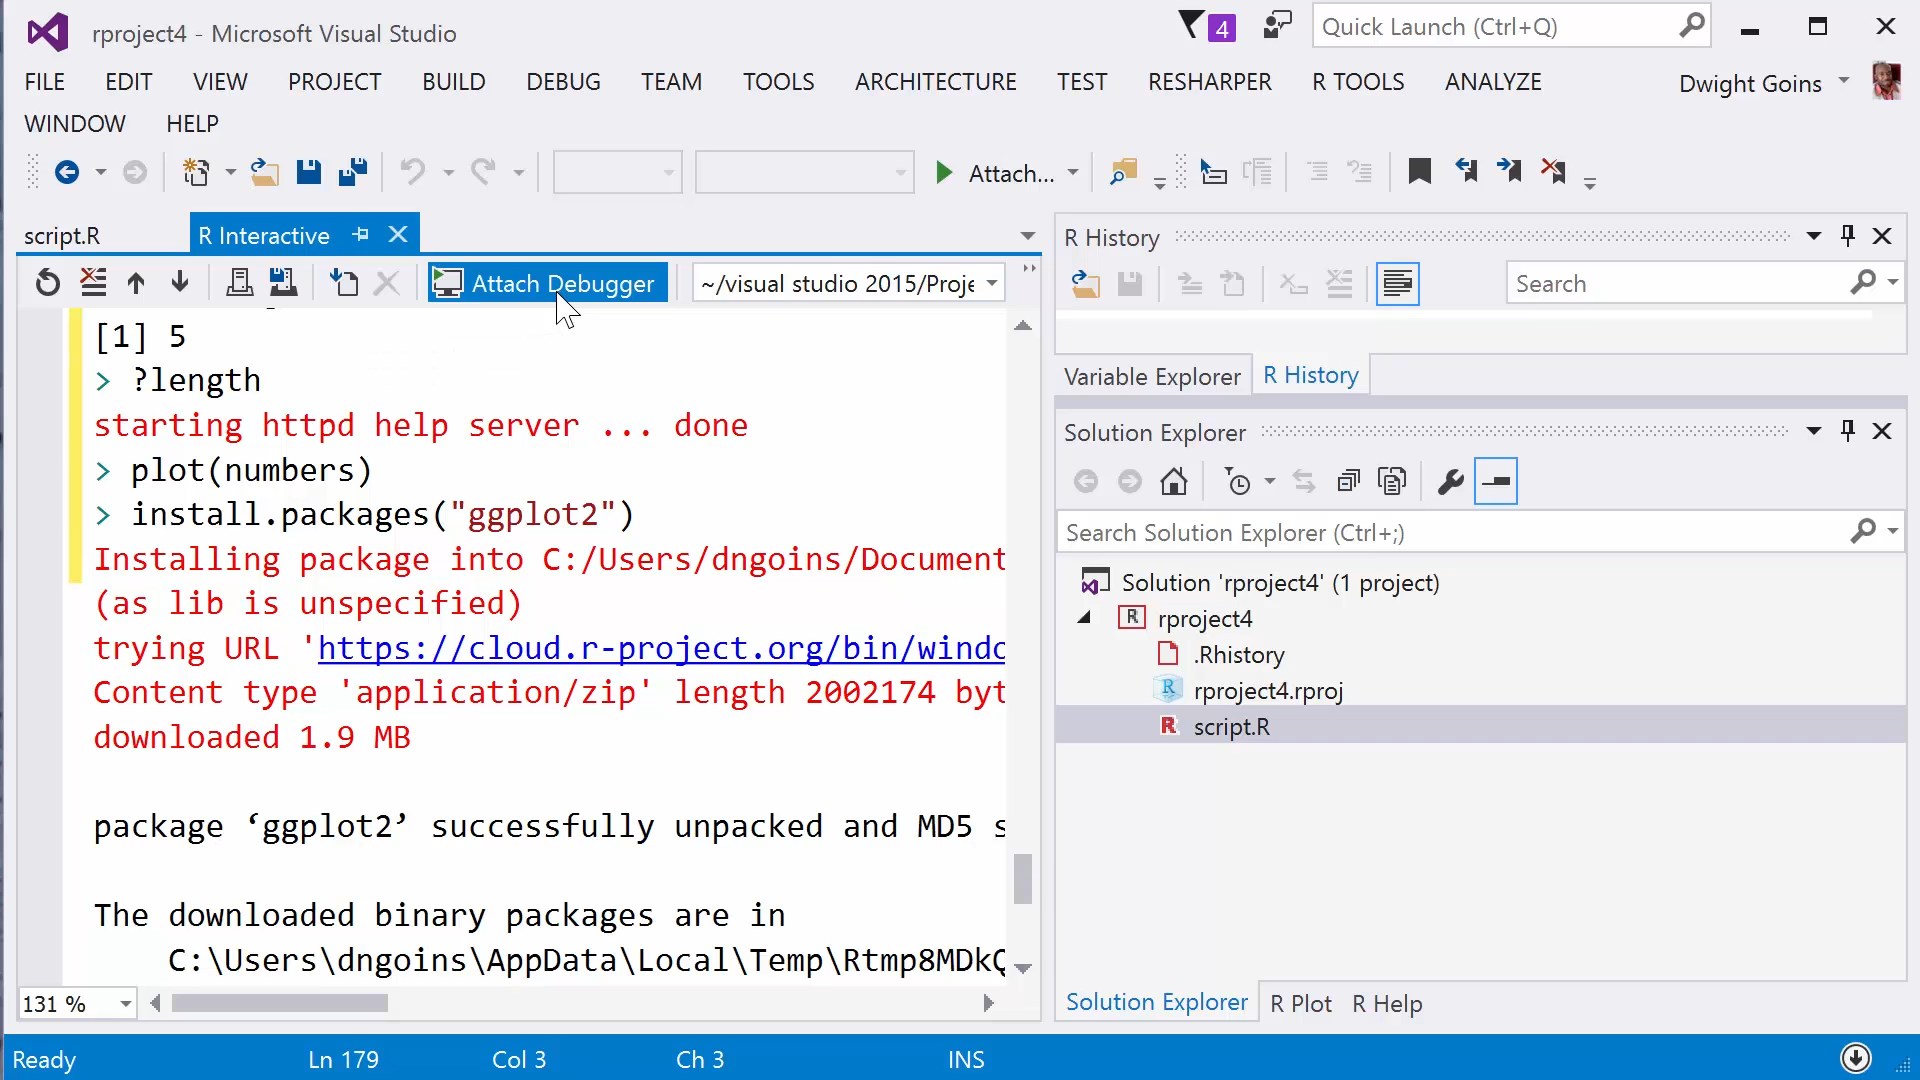Toggle multiline history view in R History
1920x1080 pixels.
(1398, 284)
